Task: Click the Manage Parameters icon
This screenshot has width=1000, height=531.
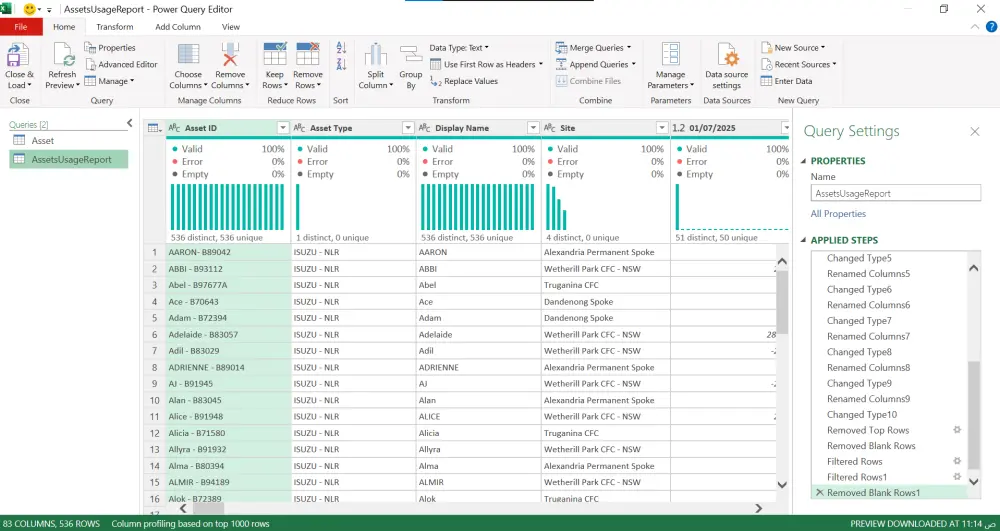Action: (670, 55)
